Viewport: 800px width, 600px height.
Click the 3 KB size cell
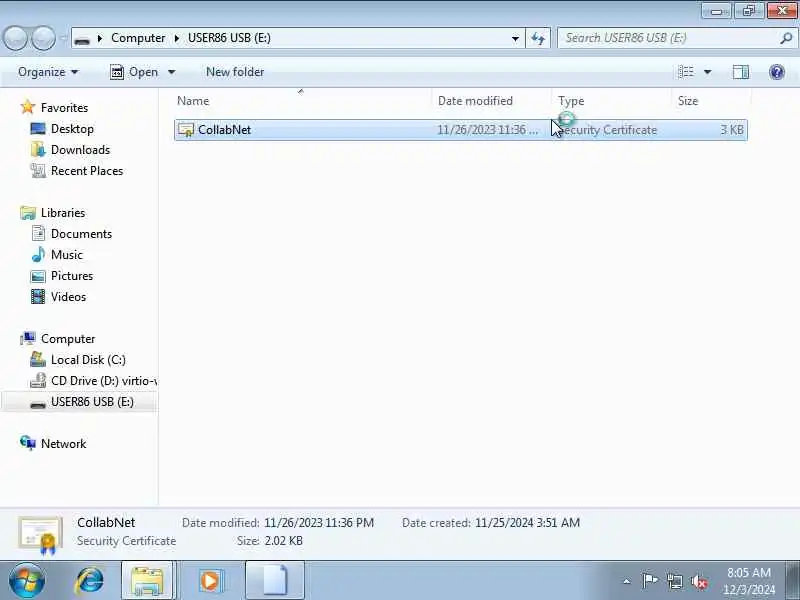732,130
